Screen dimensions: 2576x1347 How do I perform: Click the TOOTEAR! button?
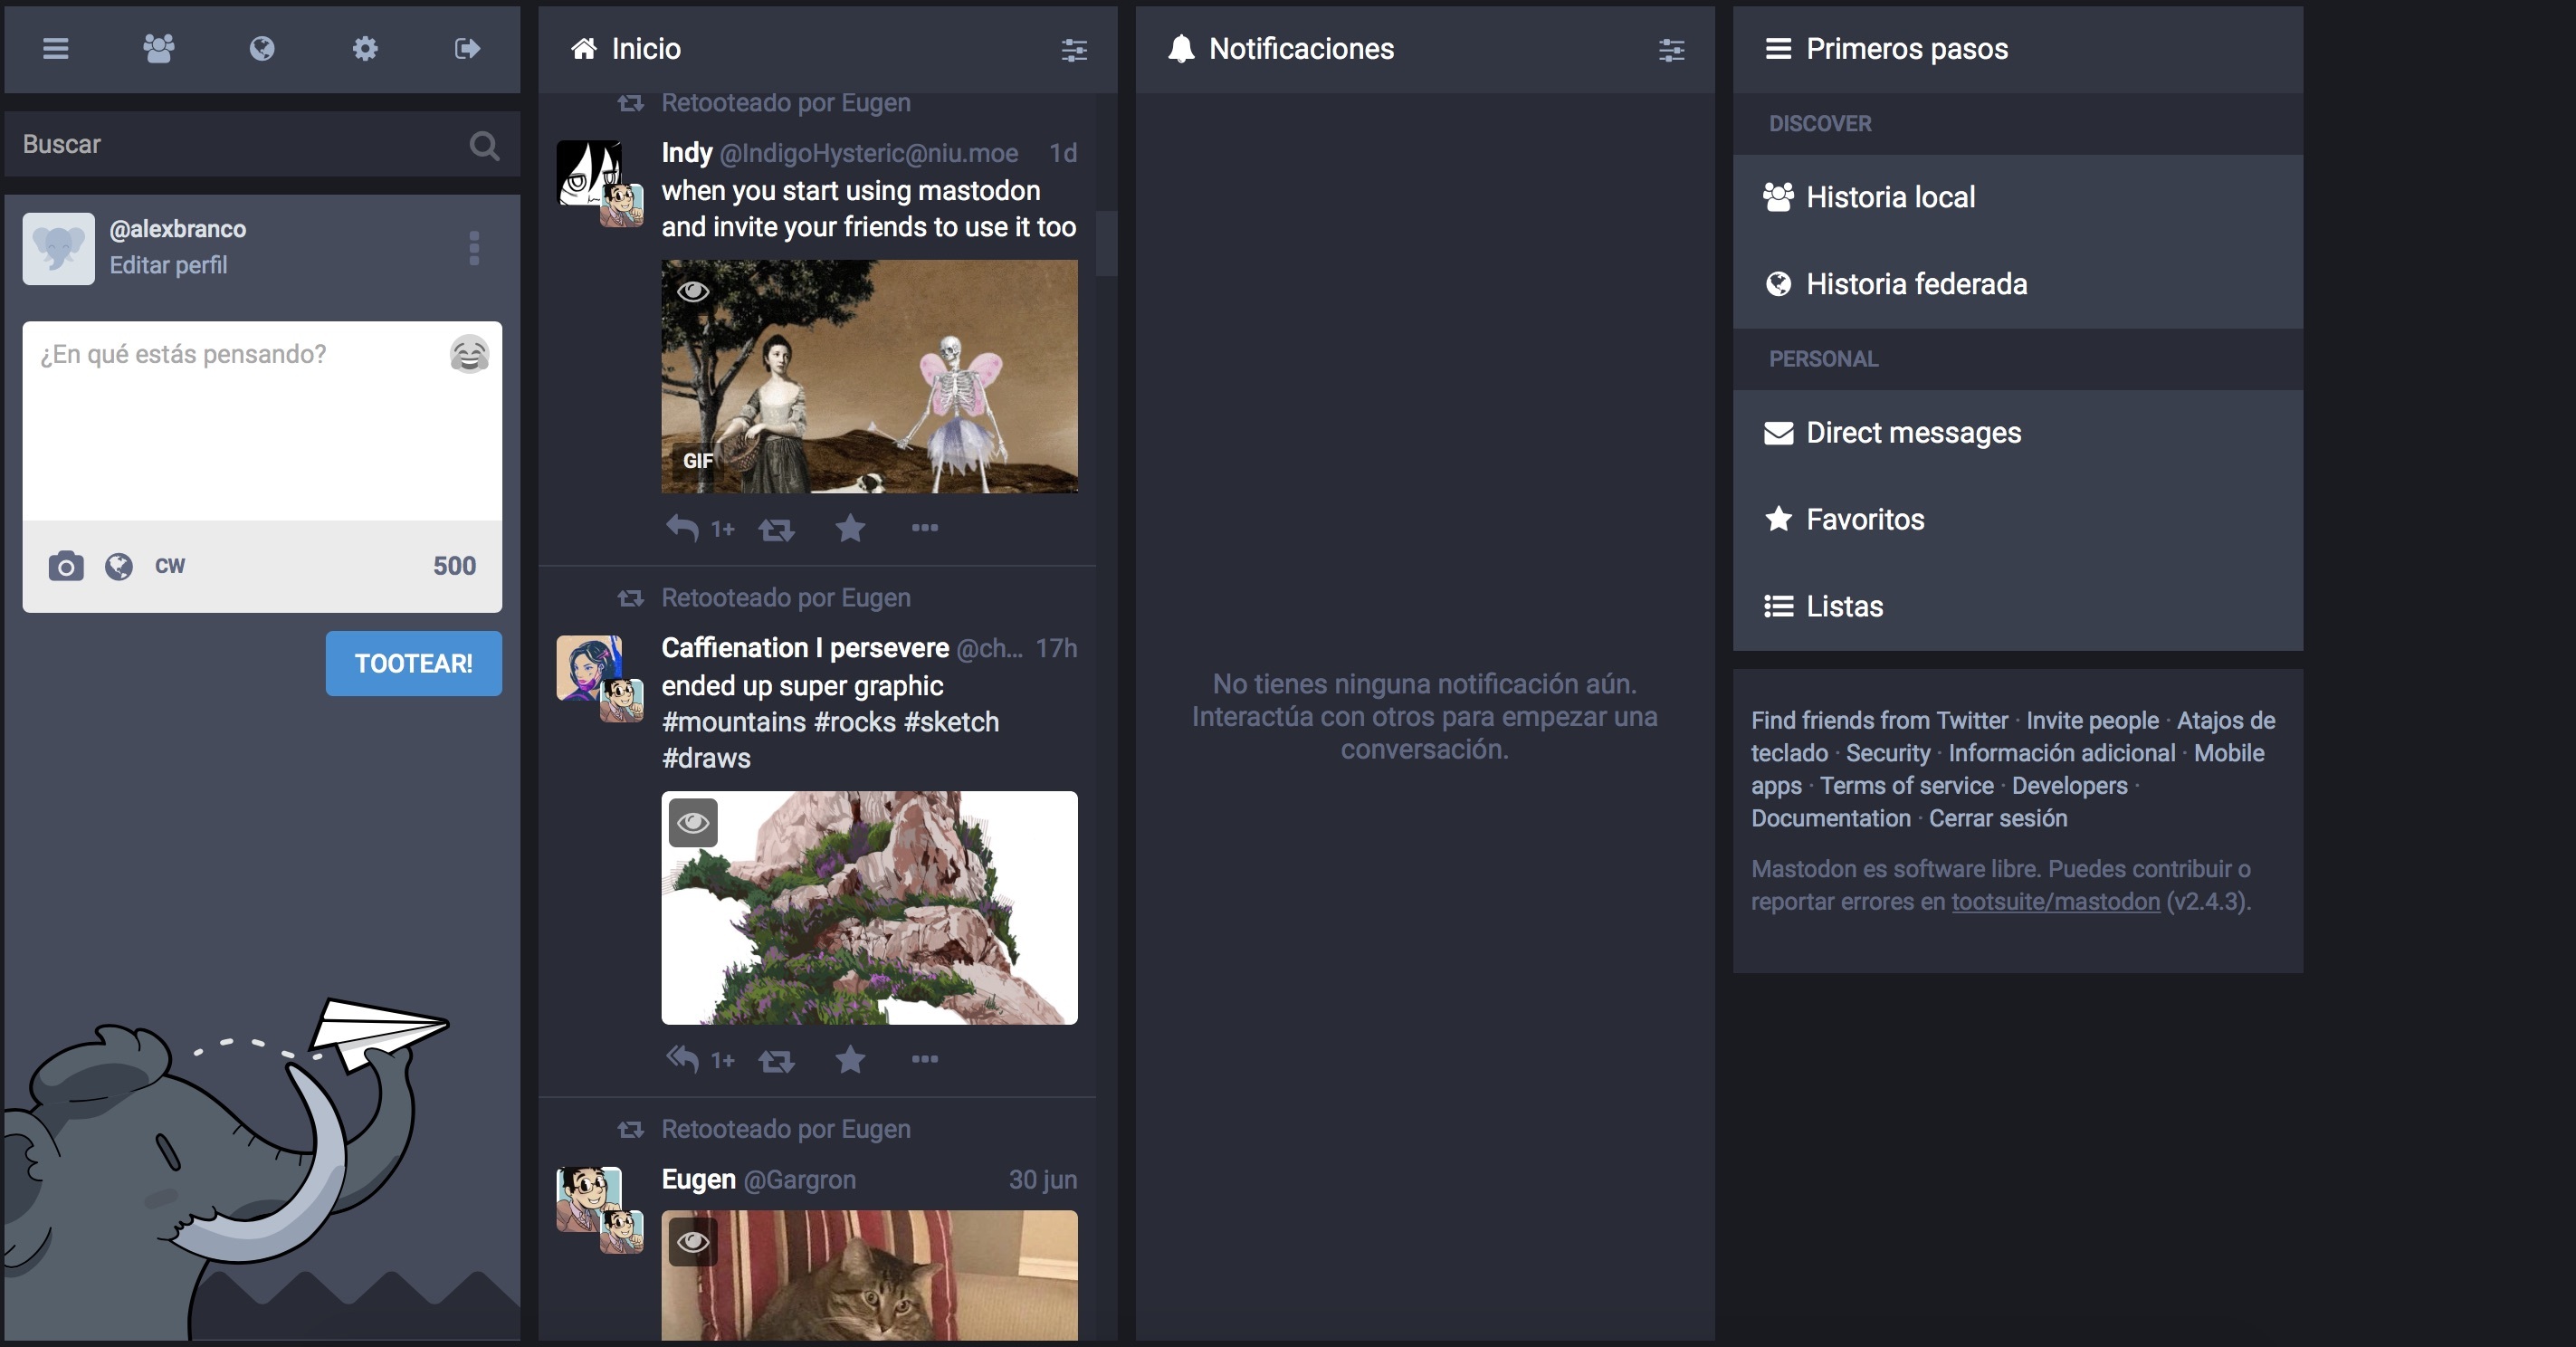pos(414,663)
